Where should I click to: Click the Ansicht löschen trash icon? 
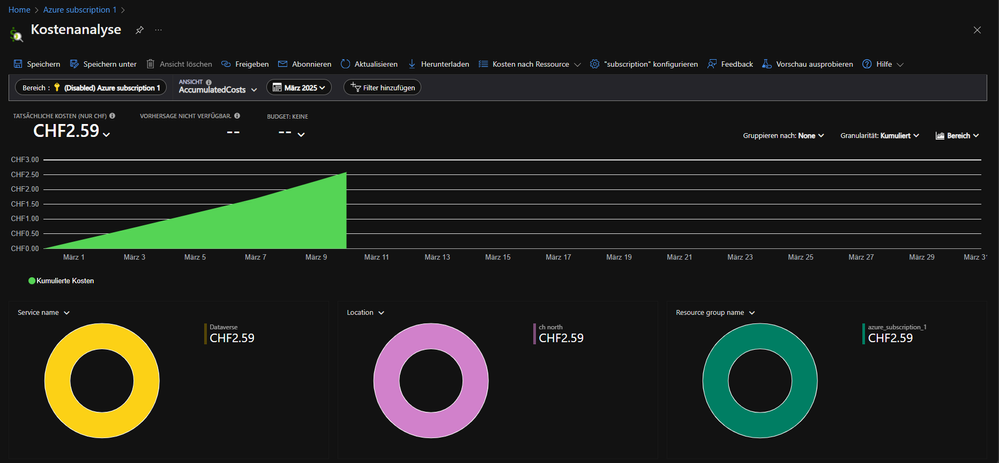150,64
